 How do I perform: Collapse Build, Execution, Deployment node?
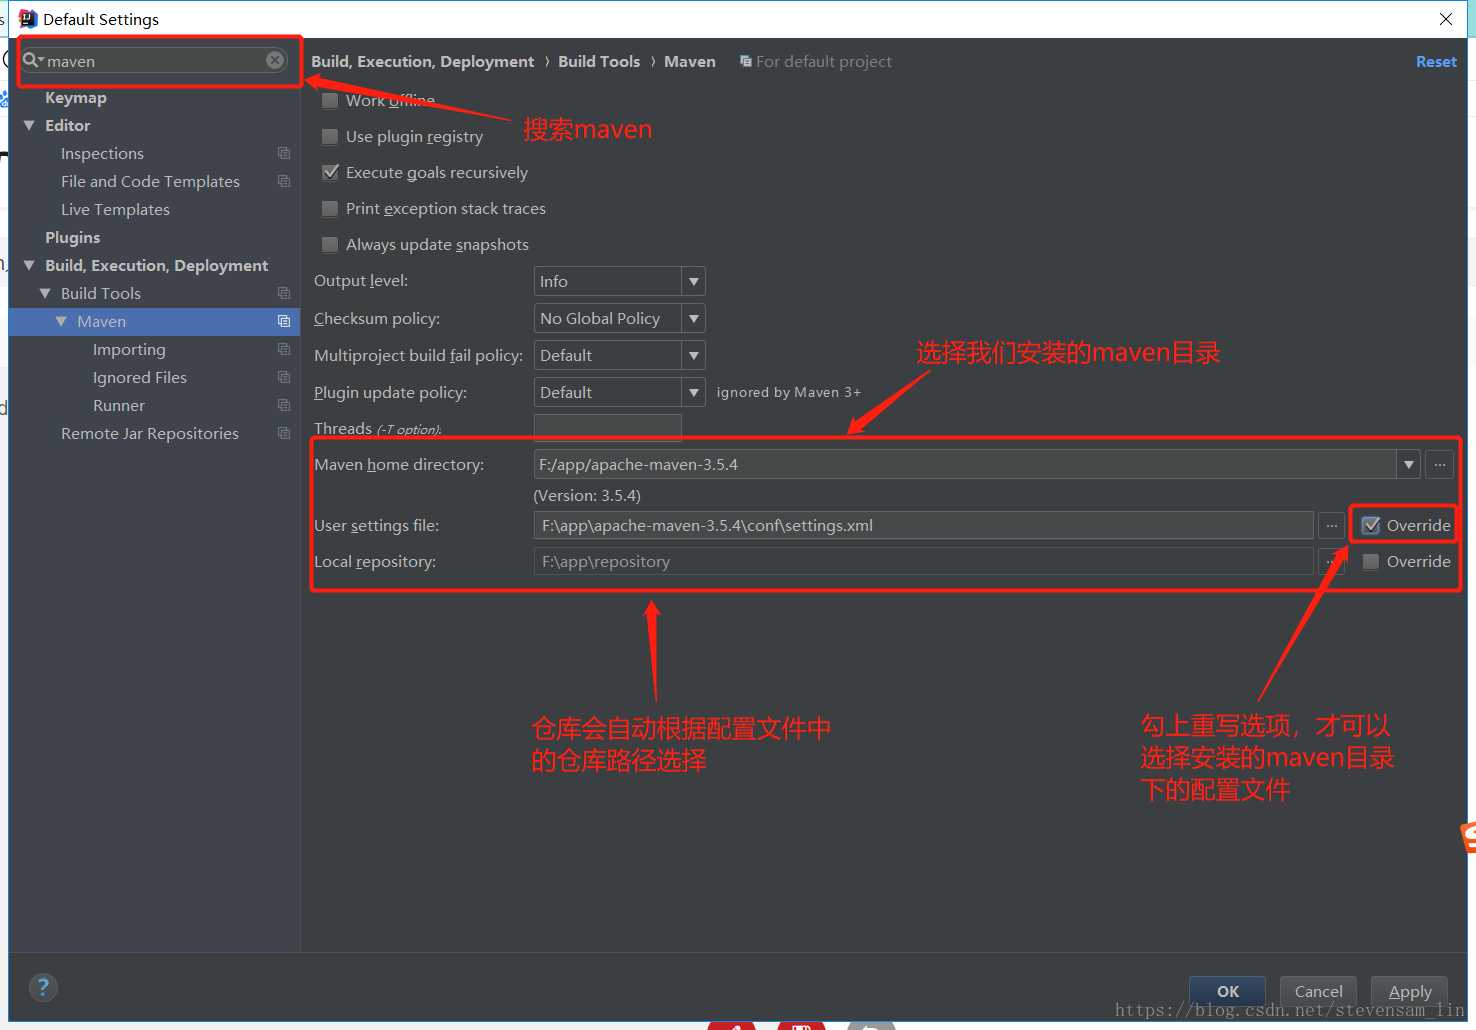pos(29,265)
